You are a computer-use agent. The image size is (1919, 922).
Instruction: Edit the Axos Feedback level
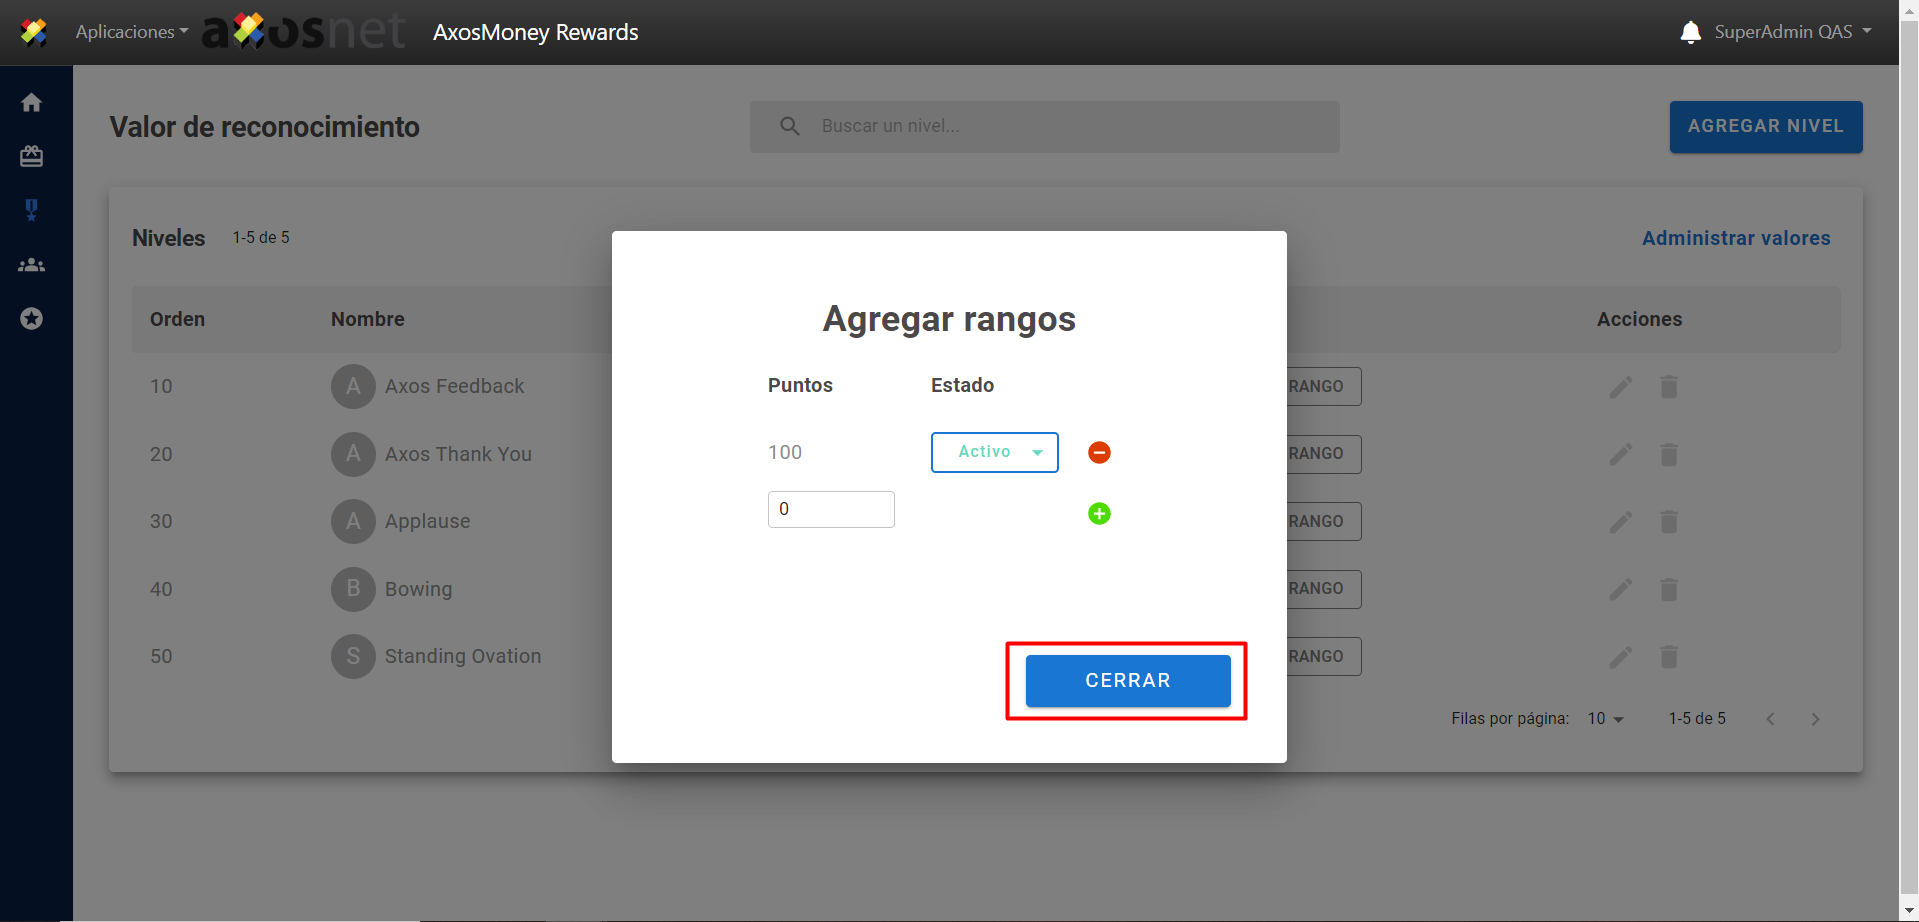pyautogui.click(x=1620, y=387)
